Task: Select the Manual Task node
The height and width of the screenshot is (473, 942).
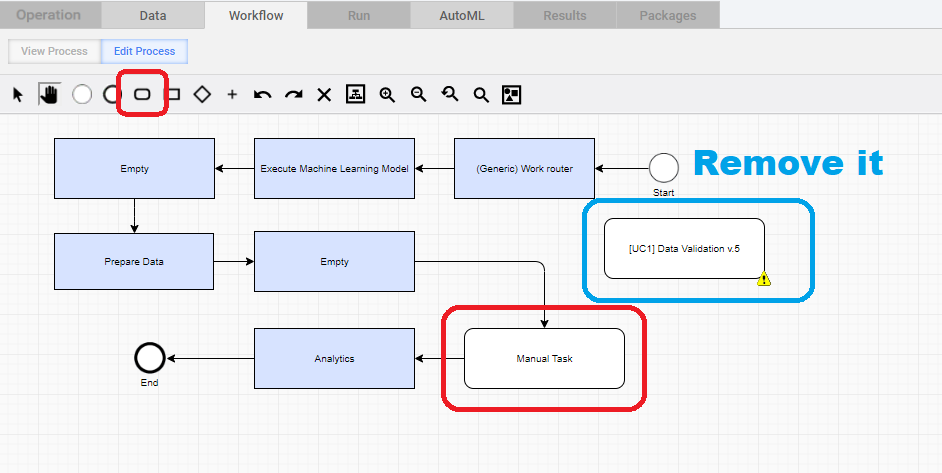Action: (544, 358)
